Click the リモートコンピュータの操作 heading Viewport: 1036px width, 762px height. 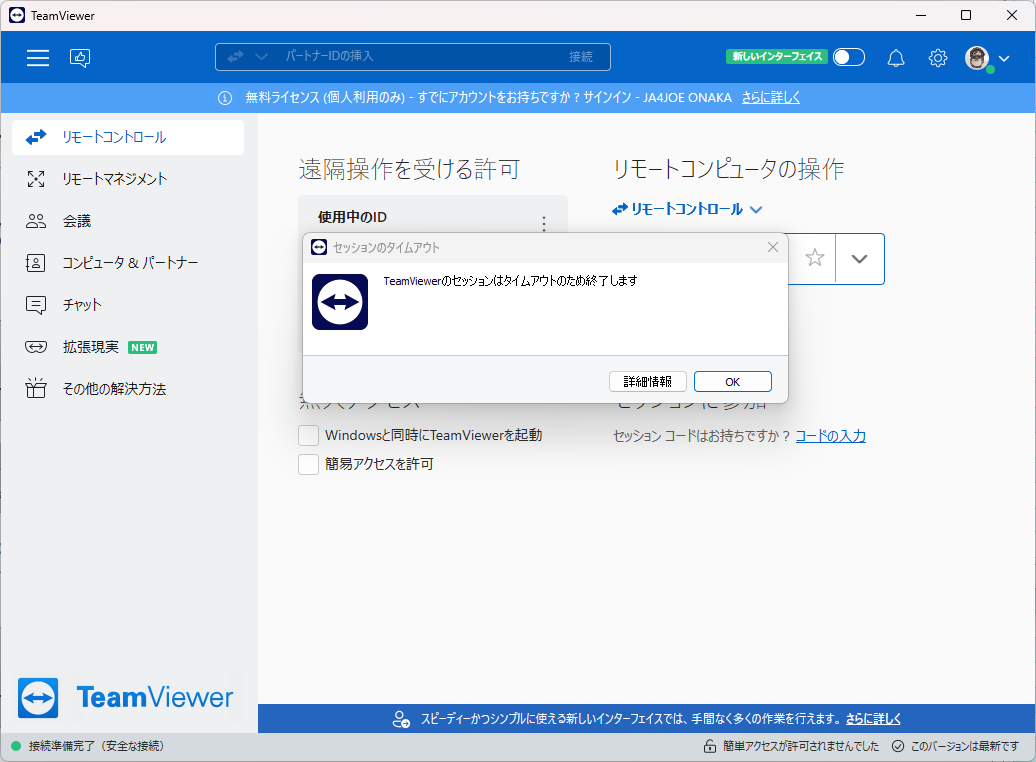(729, 169)
